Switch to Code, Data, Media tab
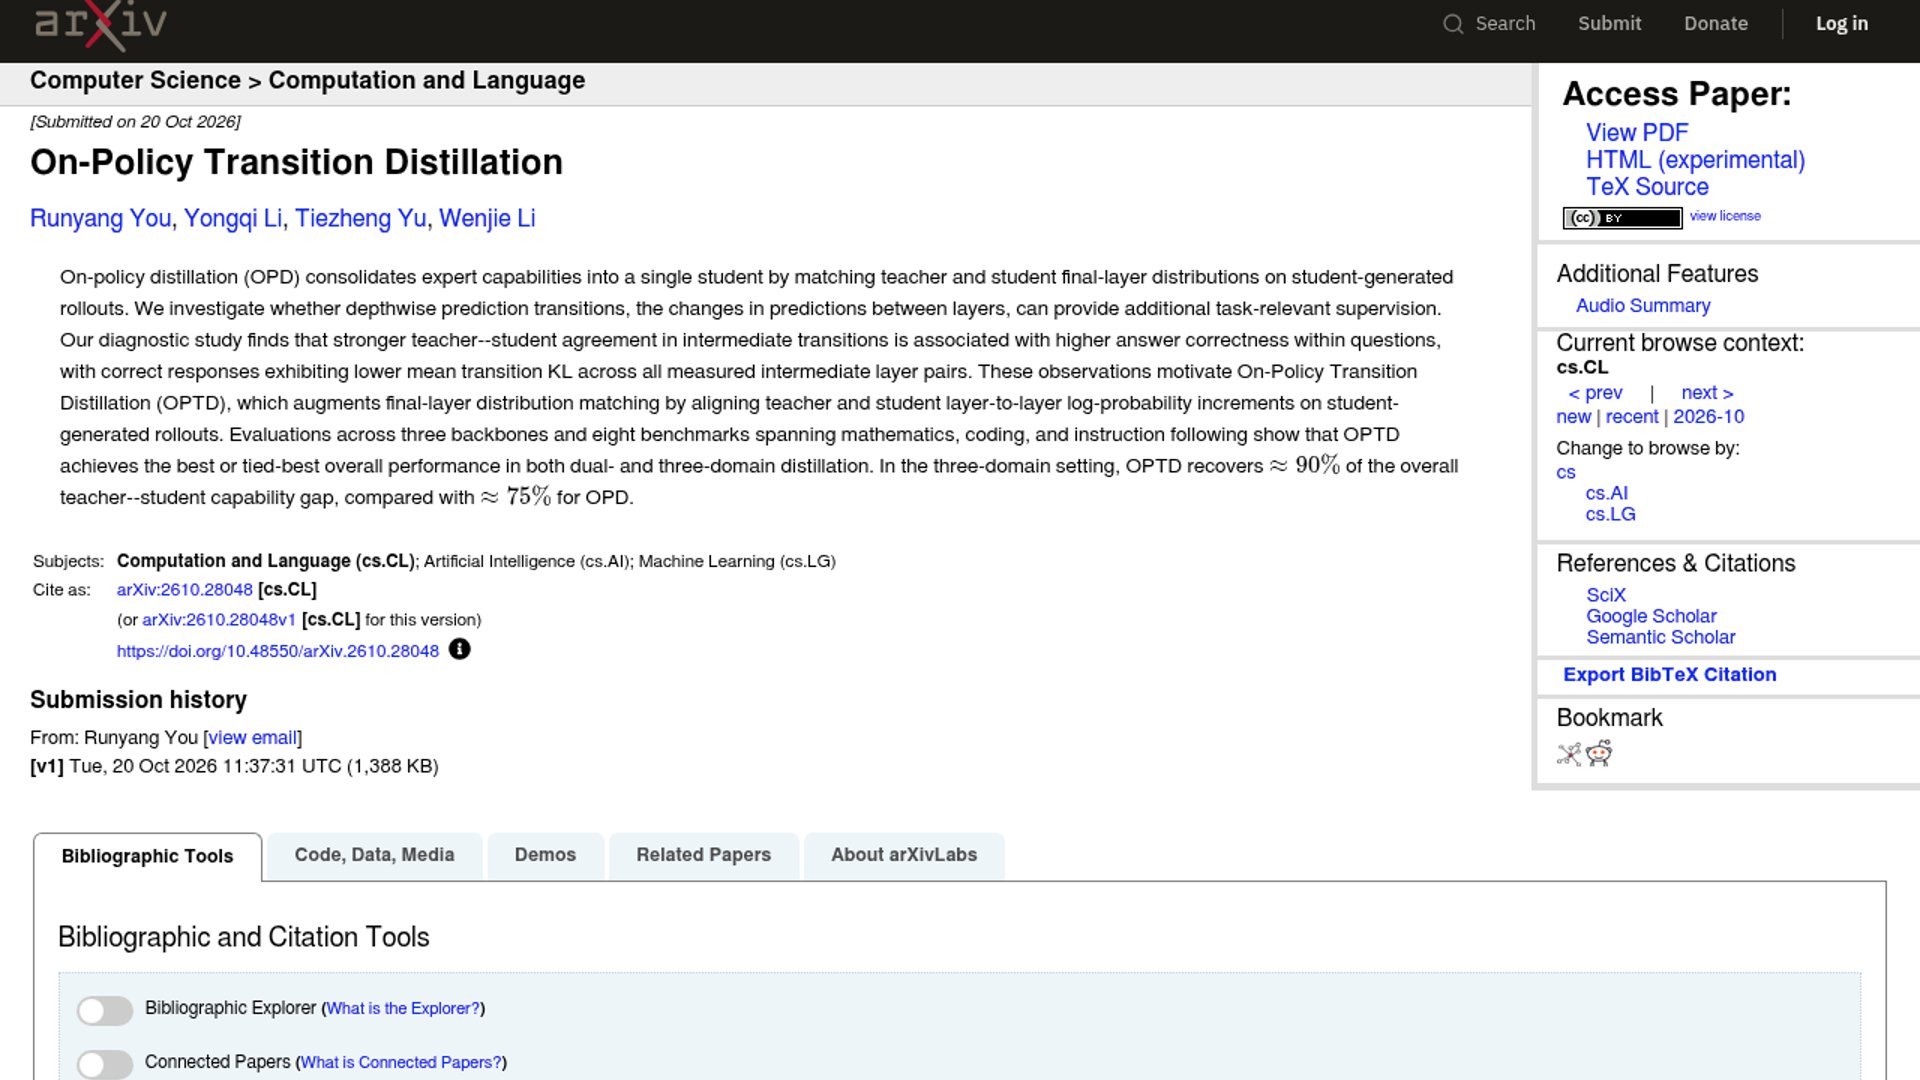The width and height of the screenshot is (1920, 1080). pos(374,855)
